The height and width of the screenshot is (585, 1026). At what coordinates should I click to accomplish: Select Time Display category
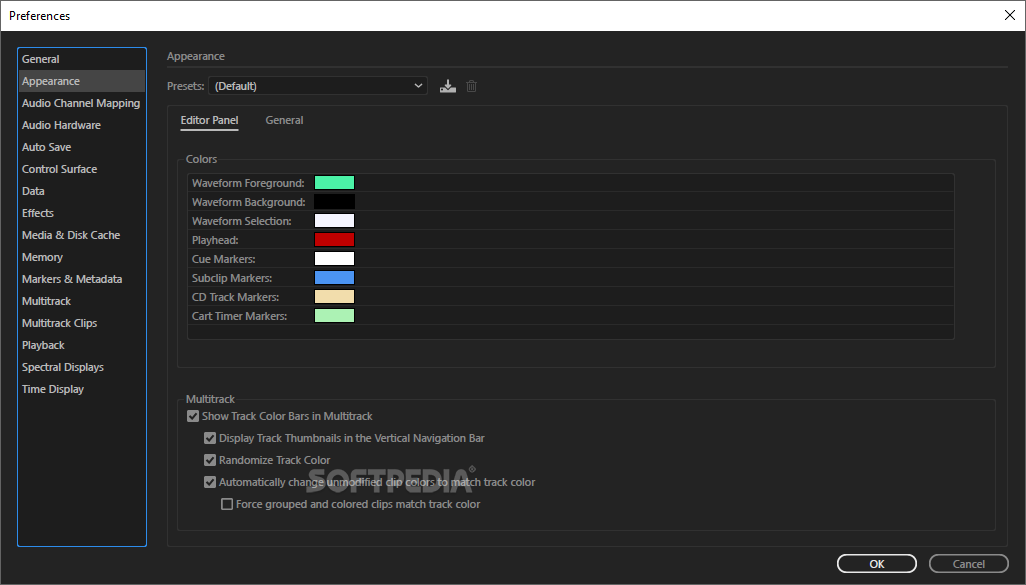coord(82,389)
